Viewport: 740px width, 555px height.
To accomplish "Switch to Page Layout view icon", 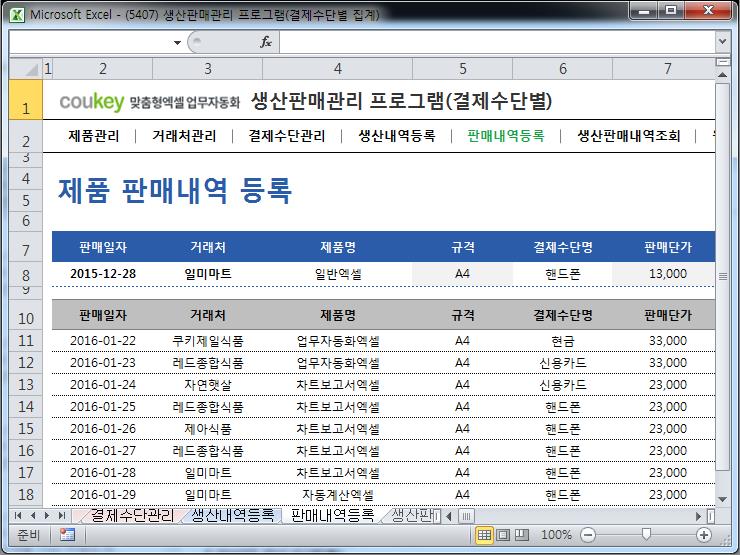I will (503, 535).
